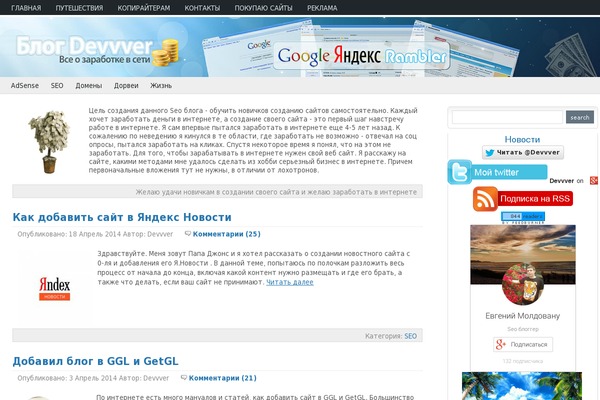Click Seo блоггер caption in profile widget

coord(523,329)
